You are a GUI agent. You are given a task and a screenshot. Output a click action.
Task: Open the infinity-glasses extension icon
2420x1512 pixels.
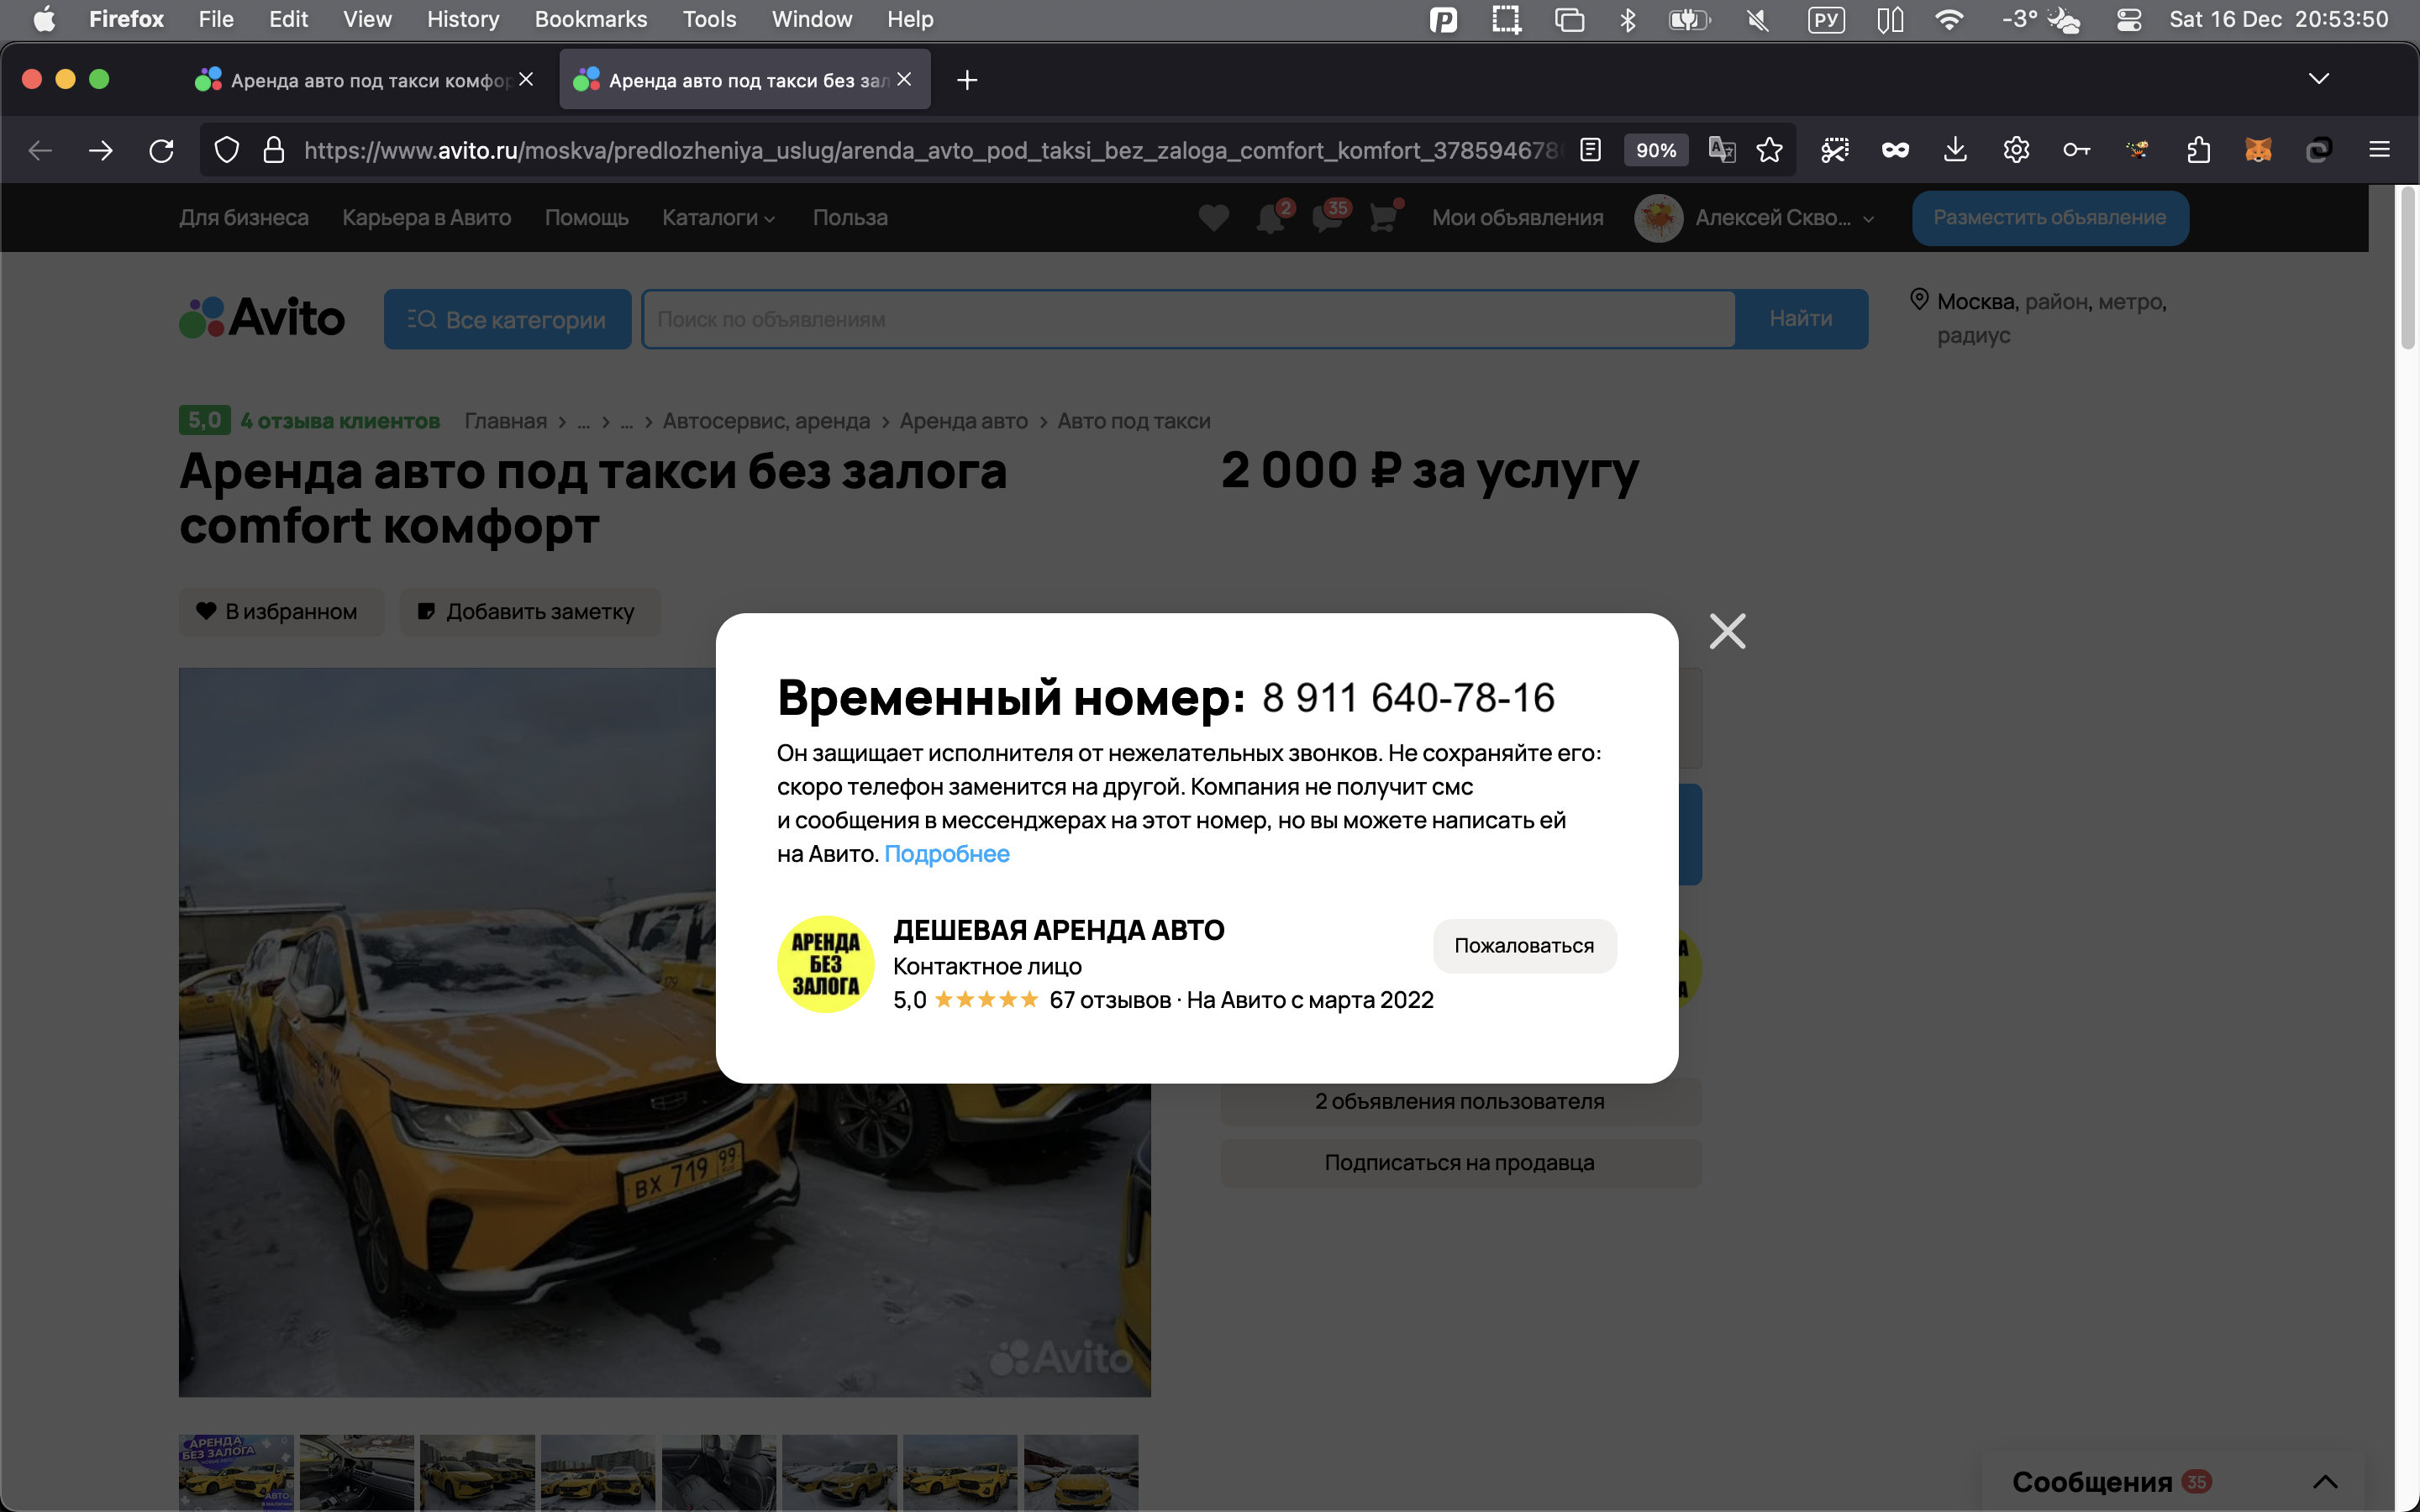[1895, 150]
